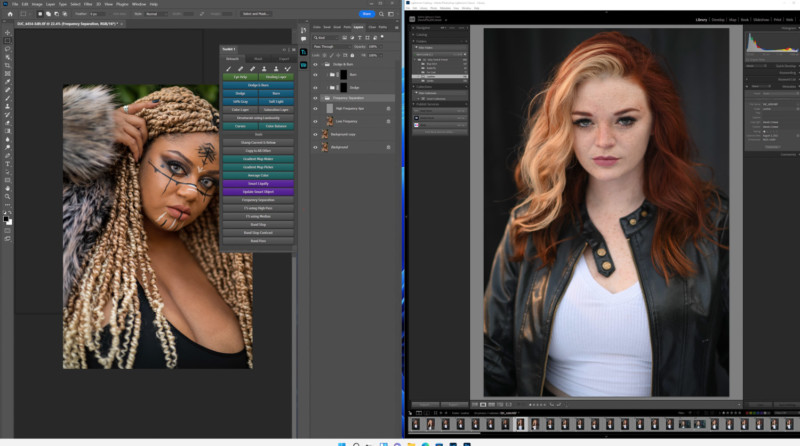The height and width of the screenshot is (446, 800).
Task: Select the Zoom tool in Photoshop toolbar
Action: coord(7,196)
